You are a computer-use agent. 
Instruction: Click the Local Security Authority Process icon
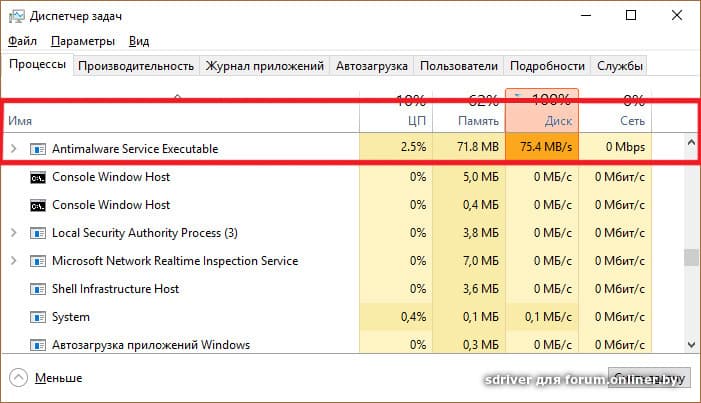tap(38, 233)
